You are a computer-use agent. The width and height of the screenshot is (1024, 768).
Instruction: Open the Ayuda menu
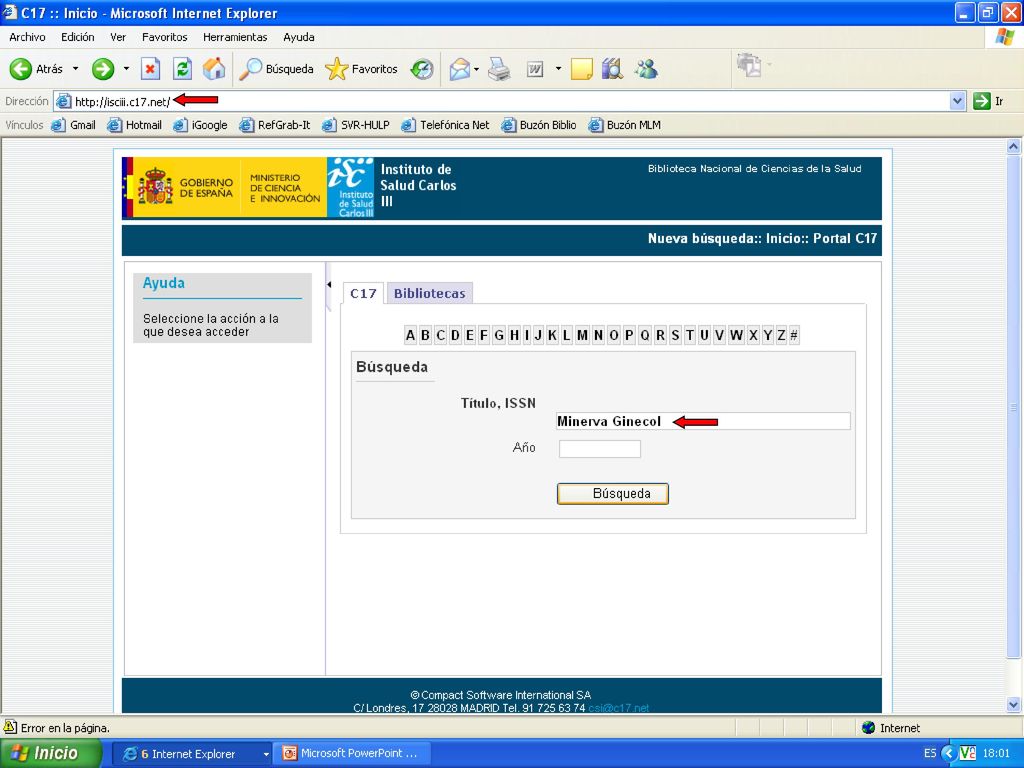tap(298, 37)
